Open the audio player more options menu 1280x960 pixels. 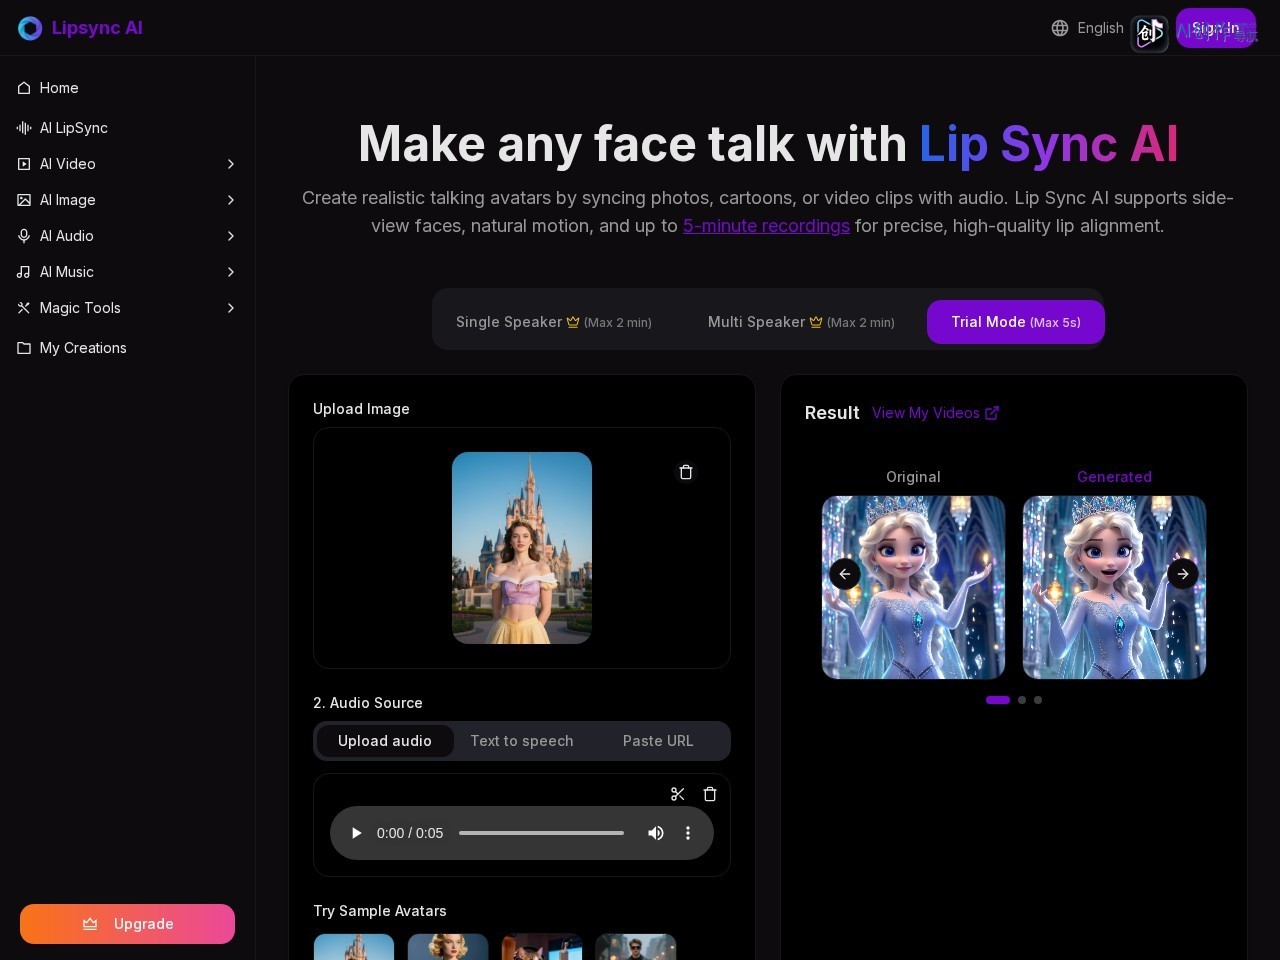point(688,833)
